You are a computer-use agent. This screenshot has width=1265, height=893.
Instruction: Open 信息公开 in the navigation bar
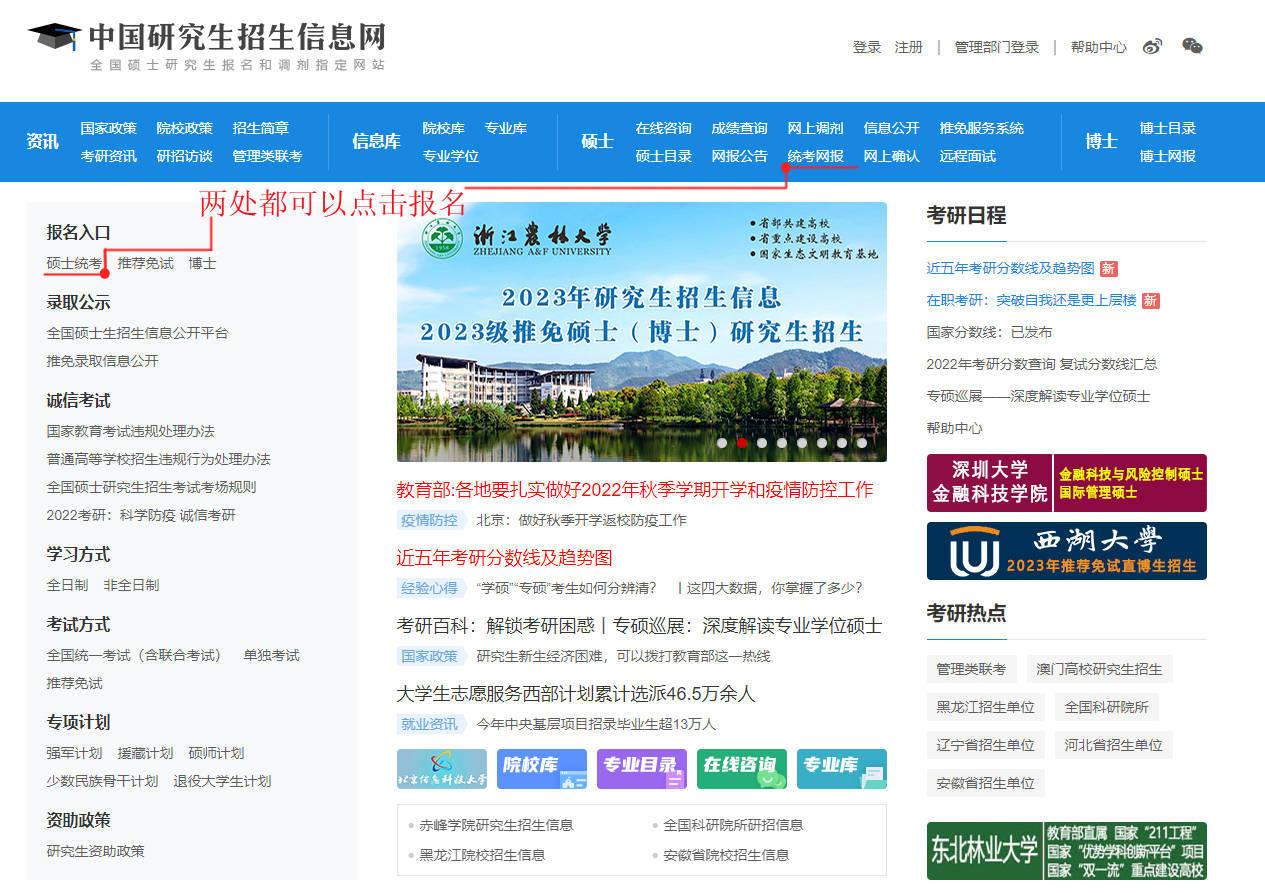[x=892, y=128]
